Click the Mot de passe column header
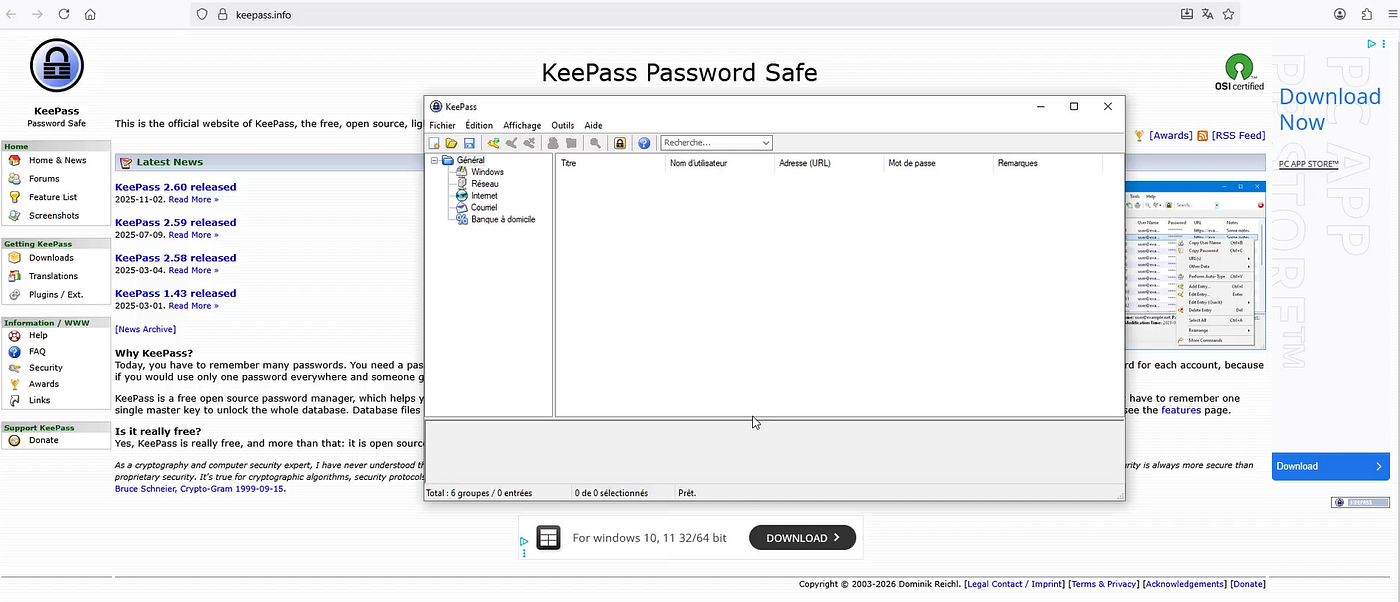1400x602 pixels. coord(938,163)
